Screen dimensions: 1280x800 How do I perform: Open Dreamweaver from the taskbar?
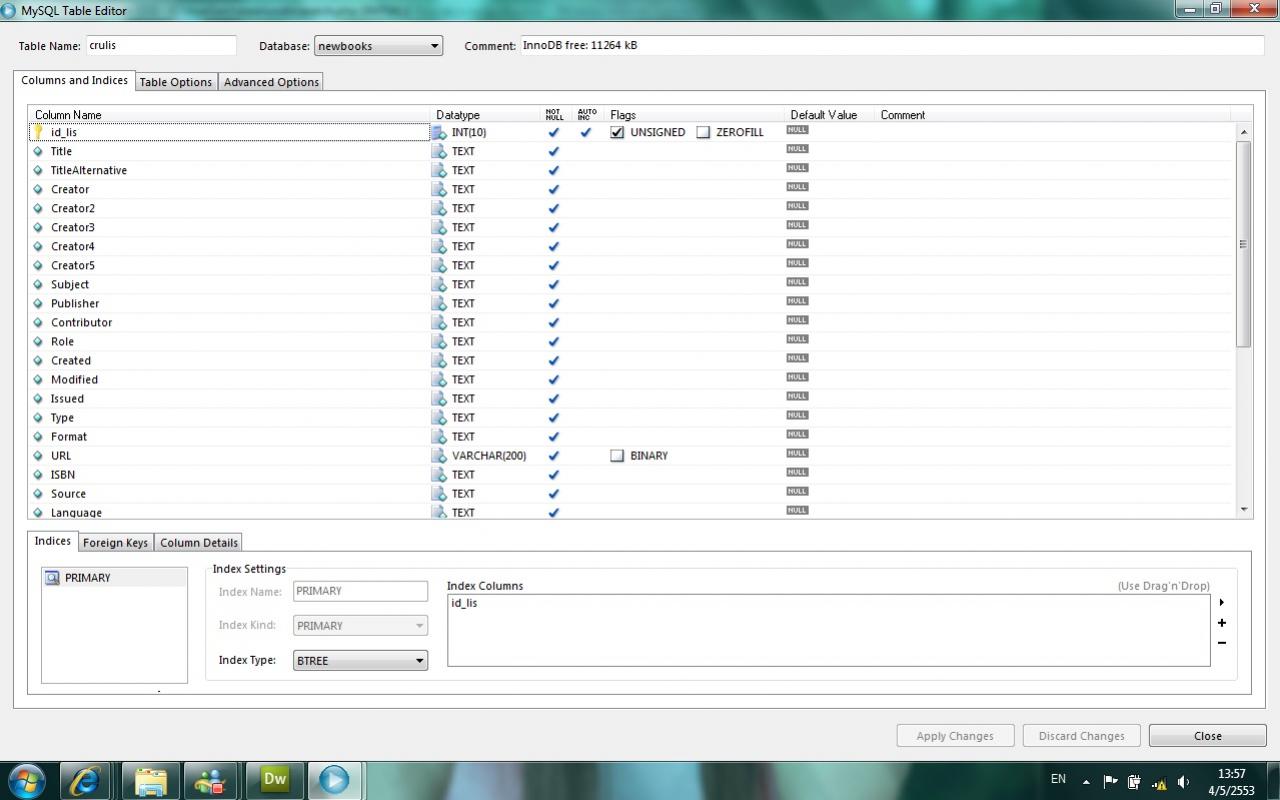pyautogui.click(x=274, y=780)
